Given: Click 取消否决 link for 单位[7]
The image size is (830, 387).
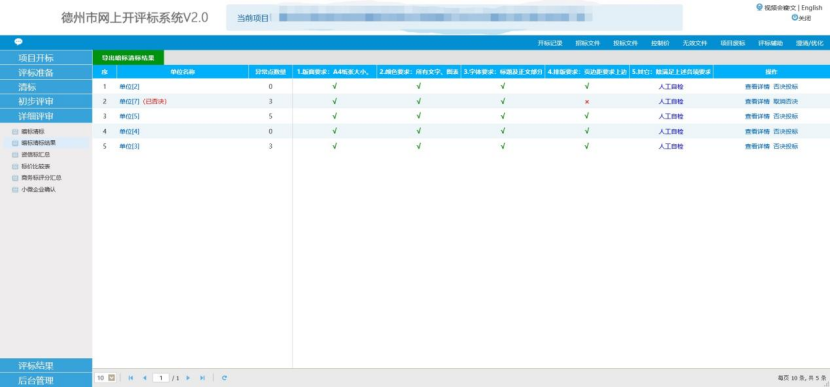Looking at the screenshot, I should click(786, 102).
